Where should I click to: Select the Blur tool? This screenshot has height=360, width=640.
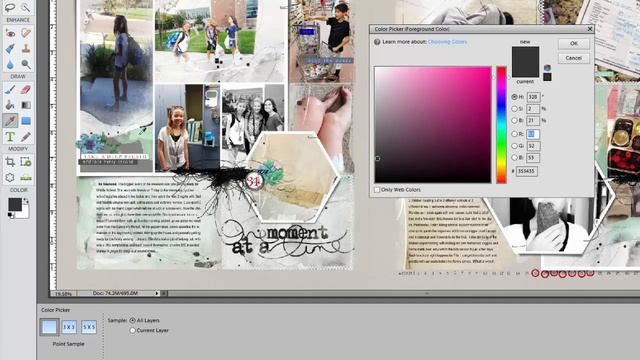10,64
